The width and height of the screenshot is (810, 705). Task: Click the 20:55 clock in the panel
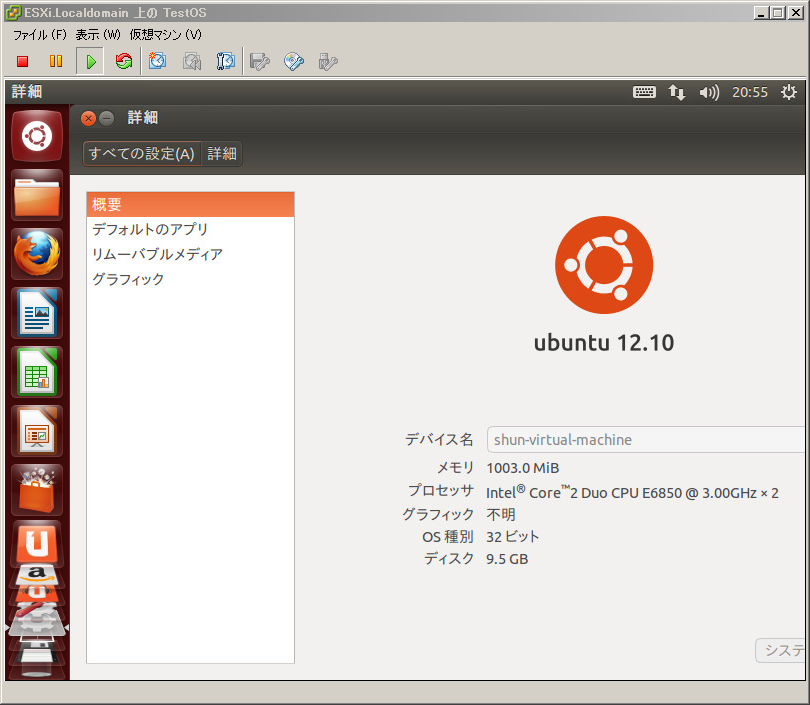(x=750, y=92)
